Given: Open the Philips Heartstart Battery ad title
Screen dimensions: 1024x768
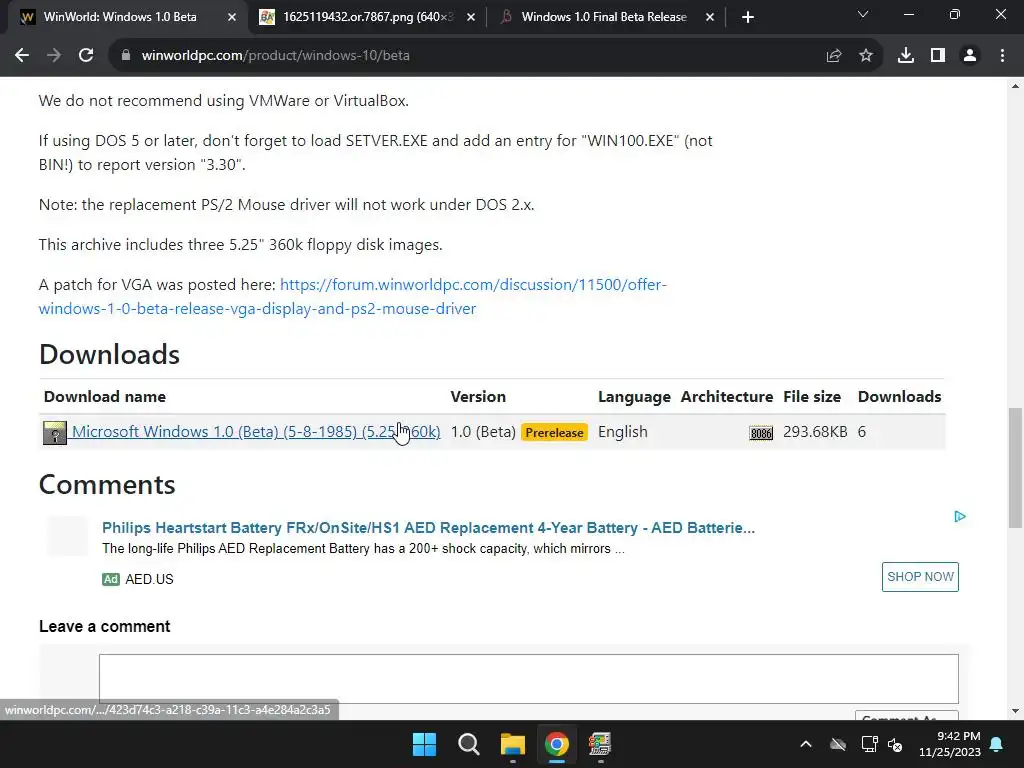Looking at the screenshot, I should 428,528.
